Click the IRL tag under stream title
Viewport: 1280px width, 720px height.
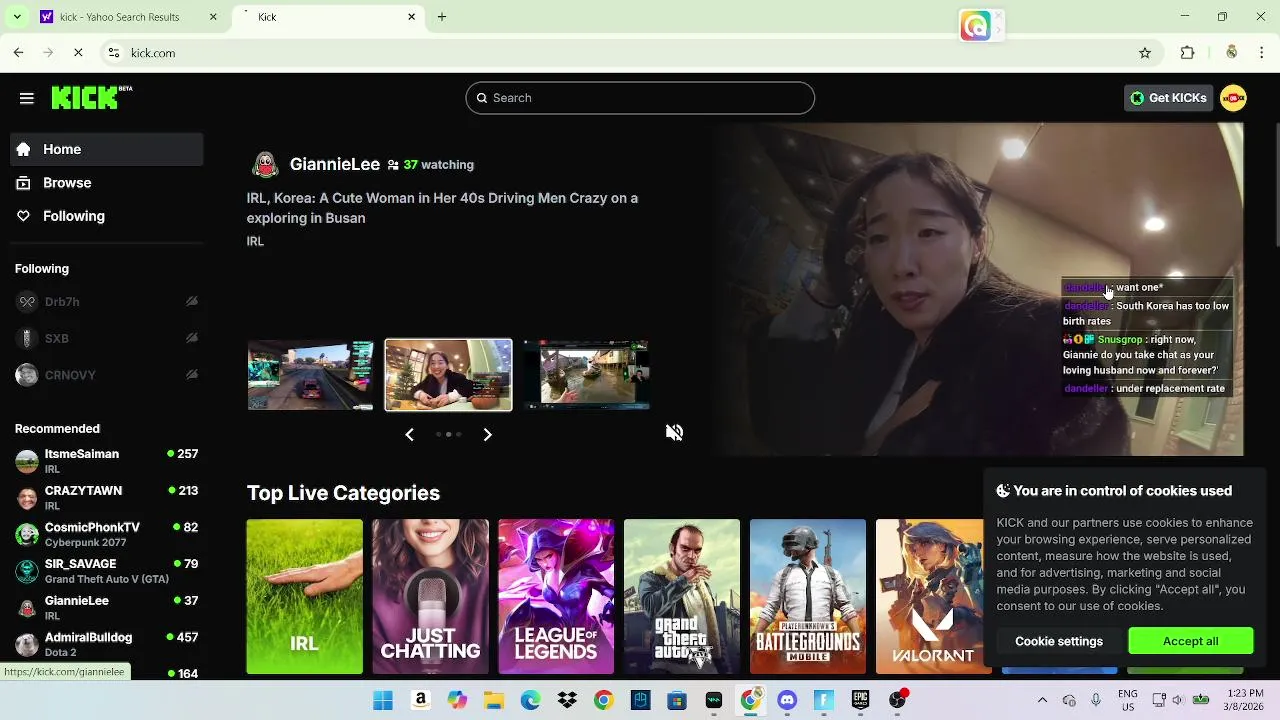255,241
